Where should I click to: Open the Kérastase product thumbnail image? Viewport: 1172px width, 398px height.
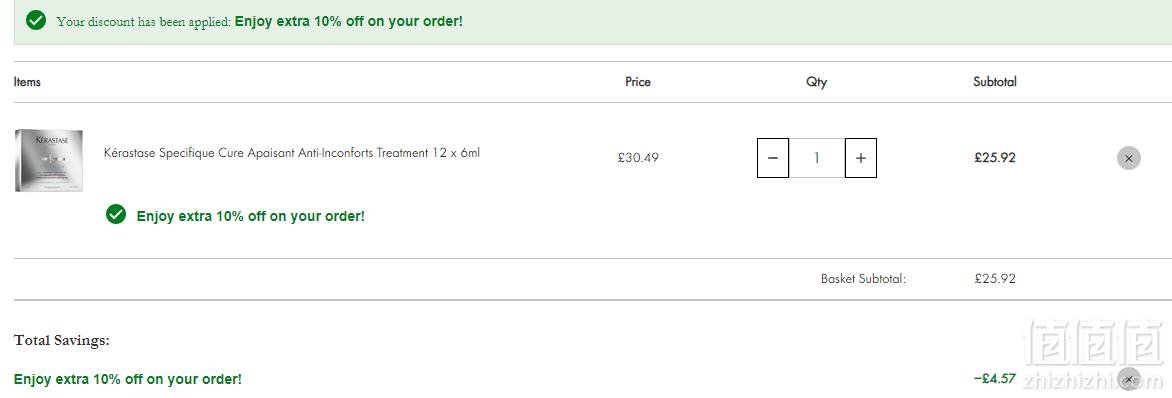click(x=49, y=160)
